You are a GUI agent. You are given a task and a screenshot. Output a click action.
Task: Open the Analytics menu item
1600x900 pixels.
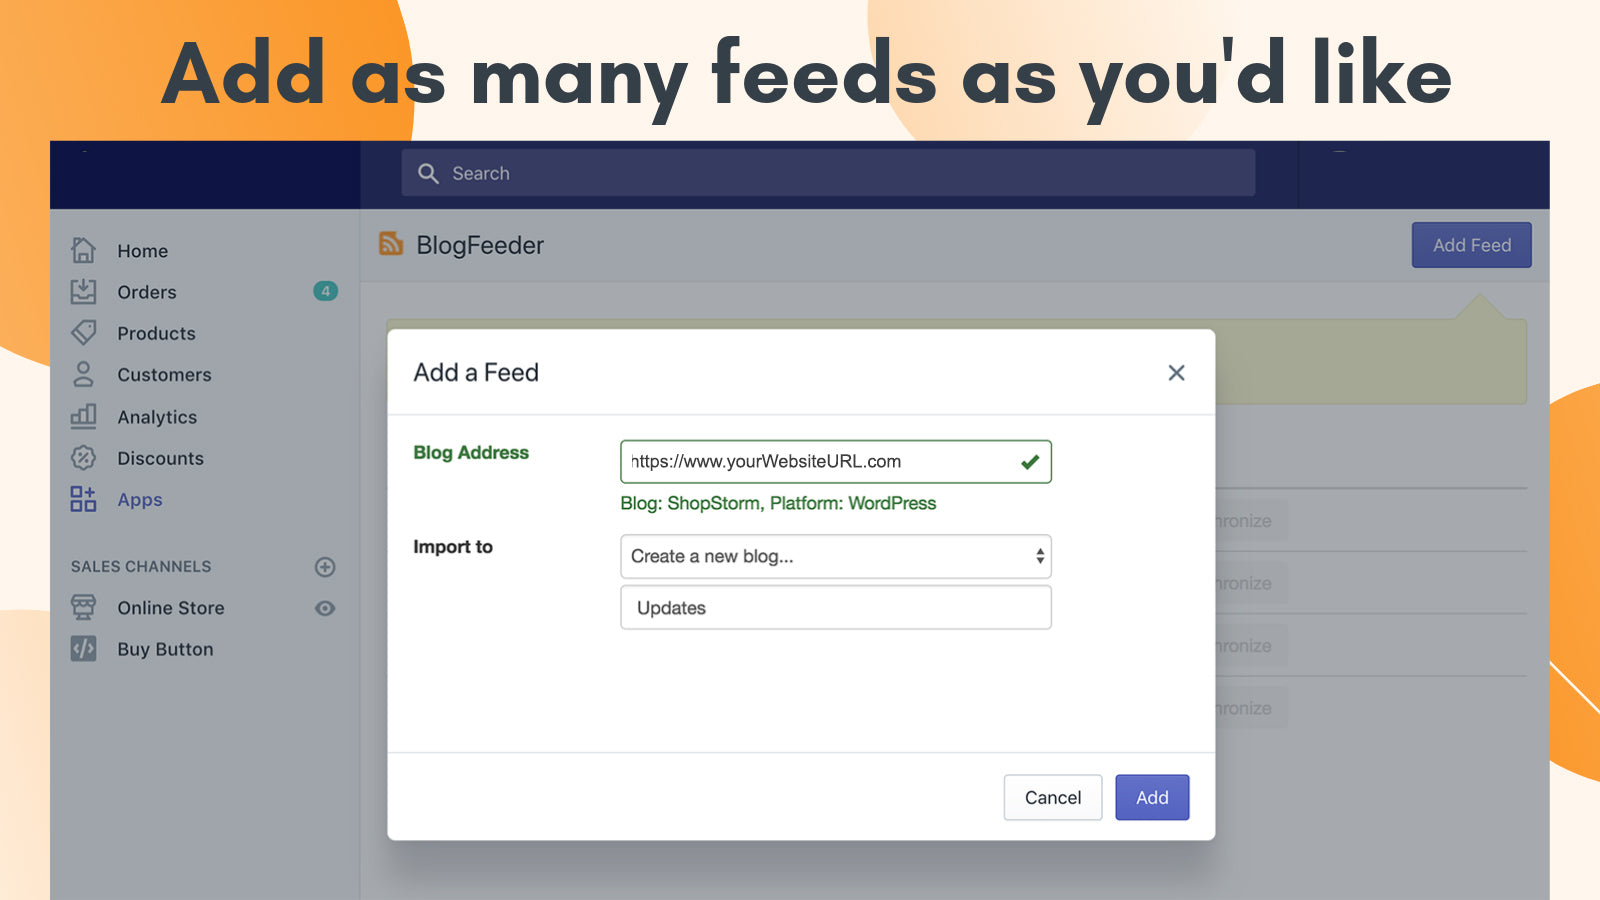157,417
